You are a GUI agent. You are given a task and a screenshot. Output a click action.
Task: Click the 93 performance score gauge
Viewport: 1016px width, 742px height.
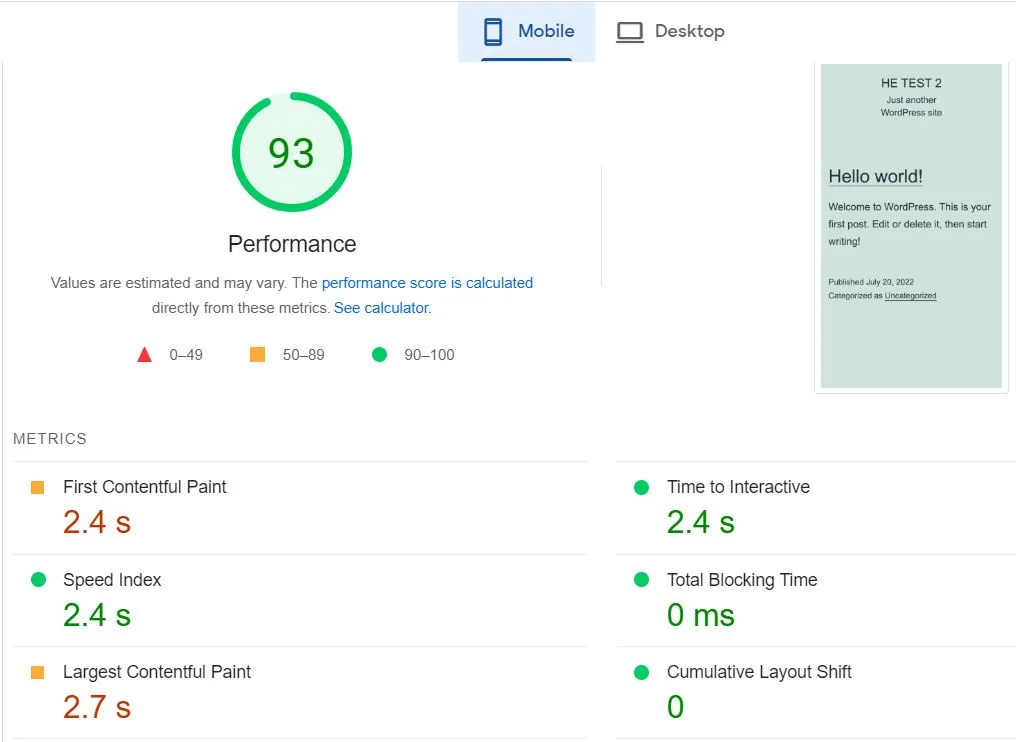pos(292,152)
